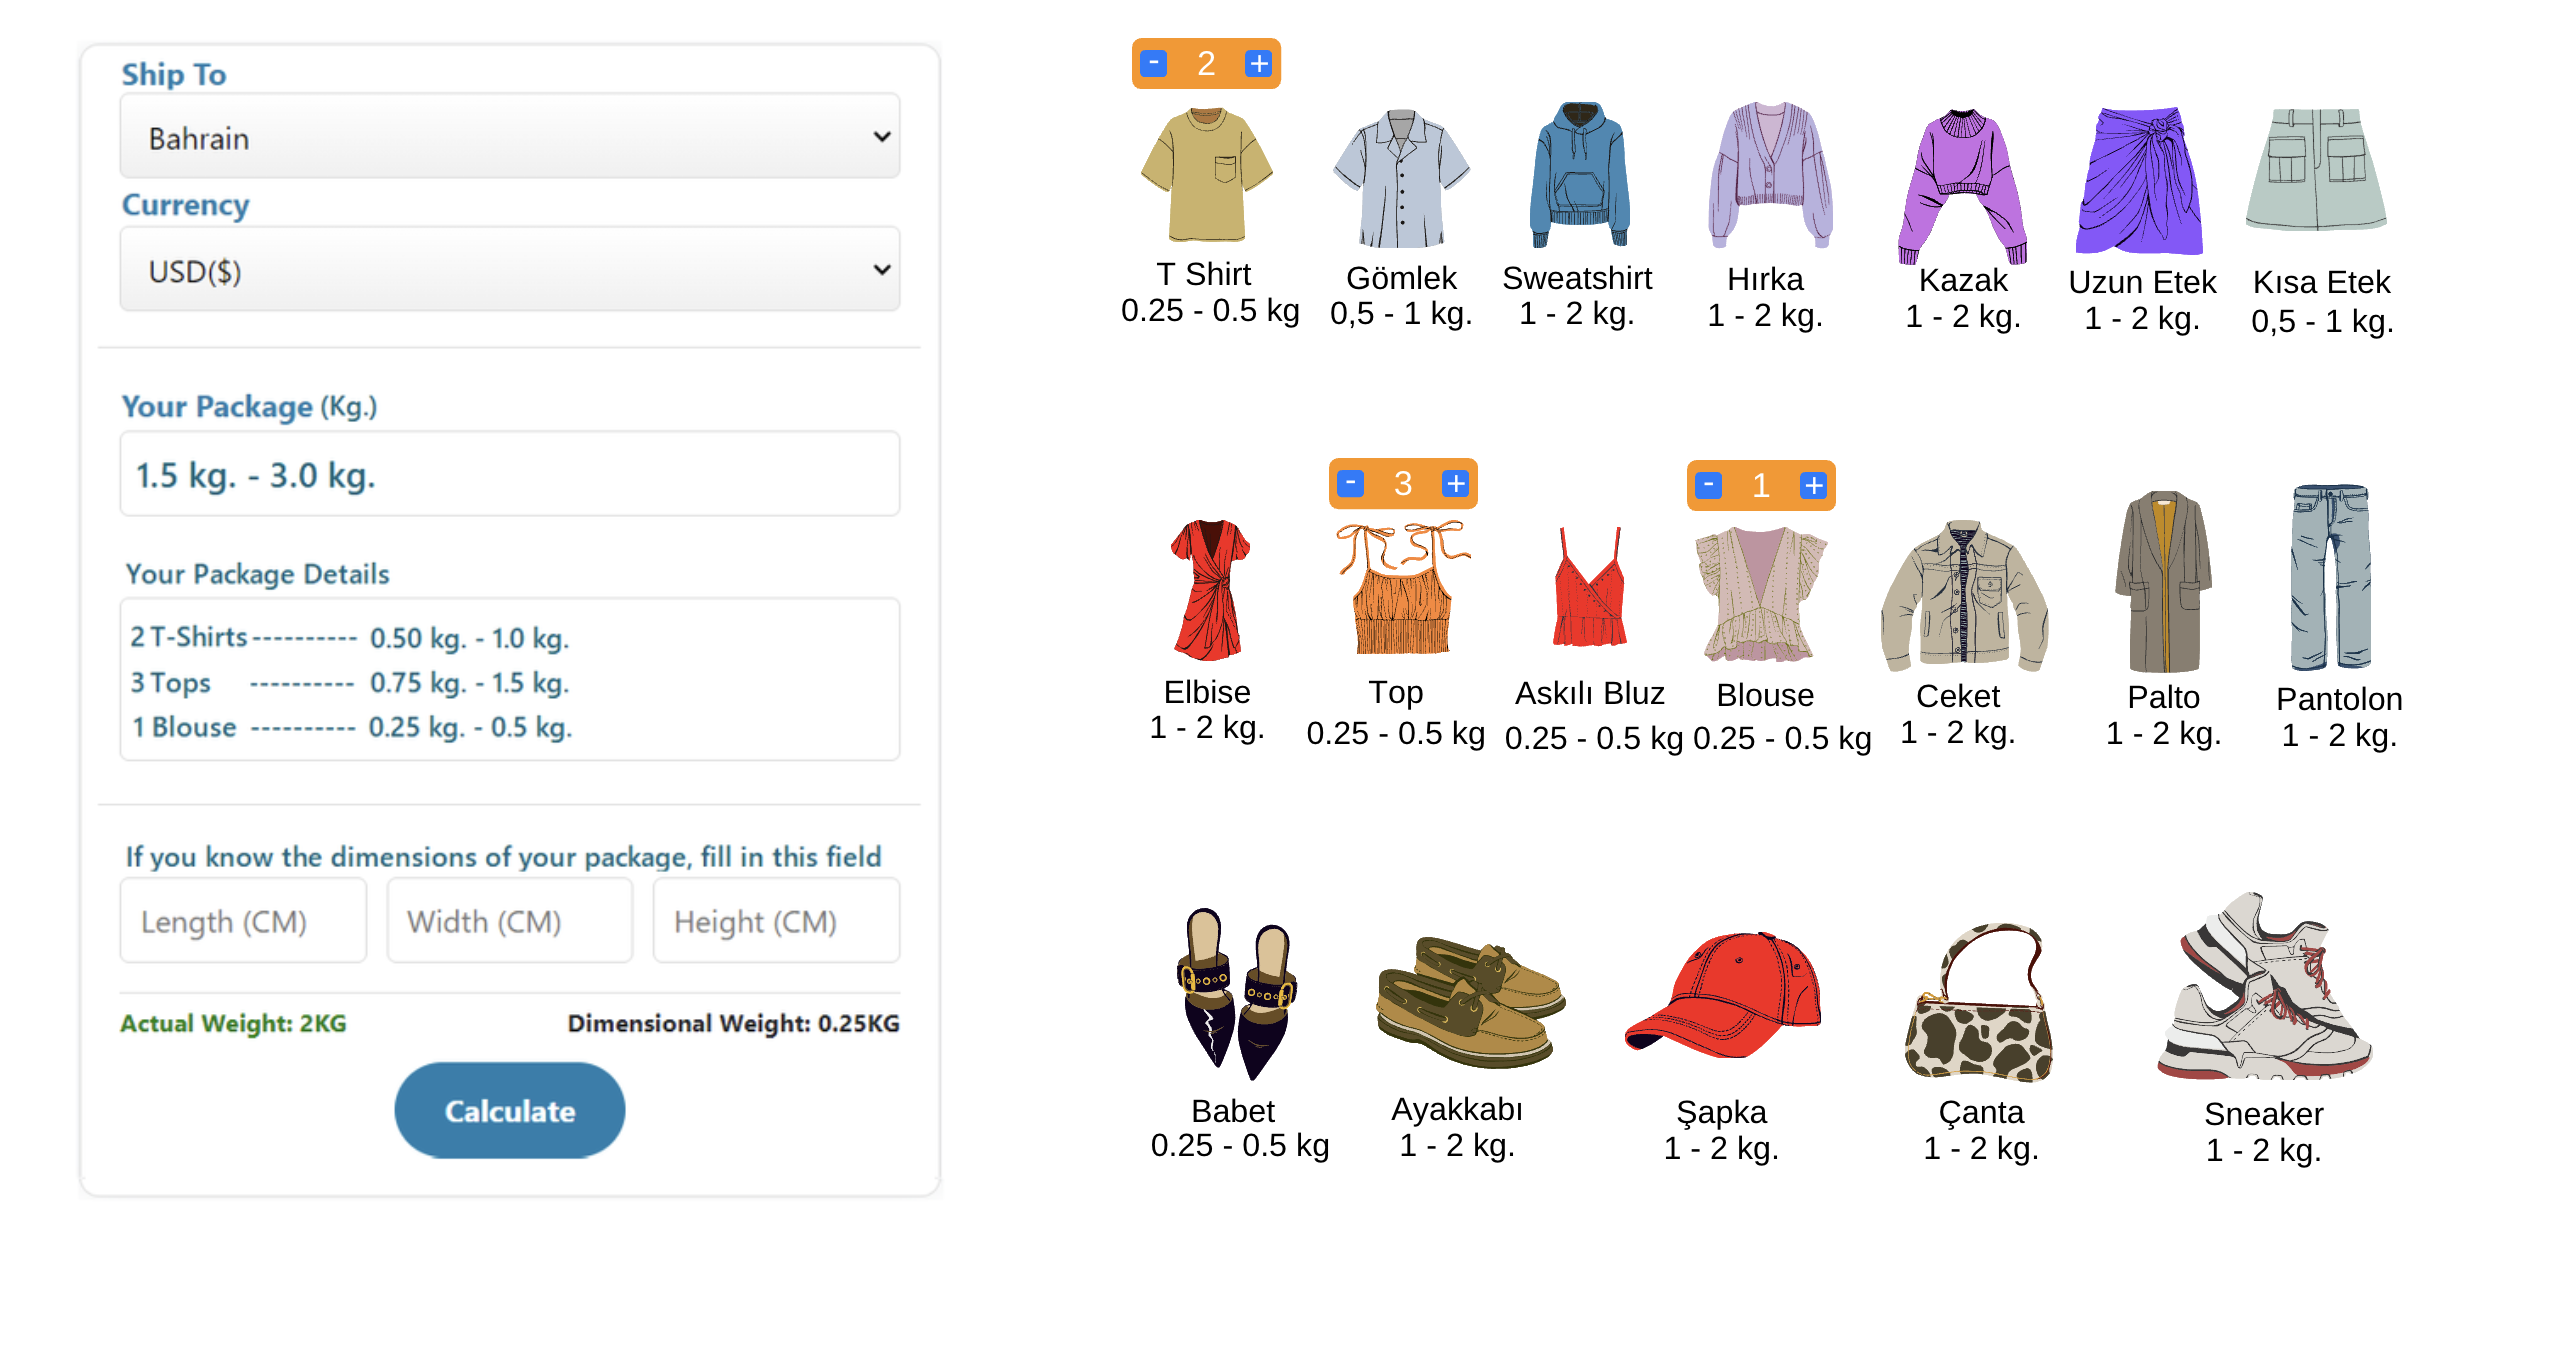2550x1358 pixels.
Task: Click the Length (CM) input field
Action: click(x=243, y=921)
